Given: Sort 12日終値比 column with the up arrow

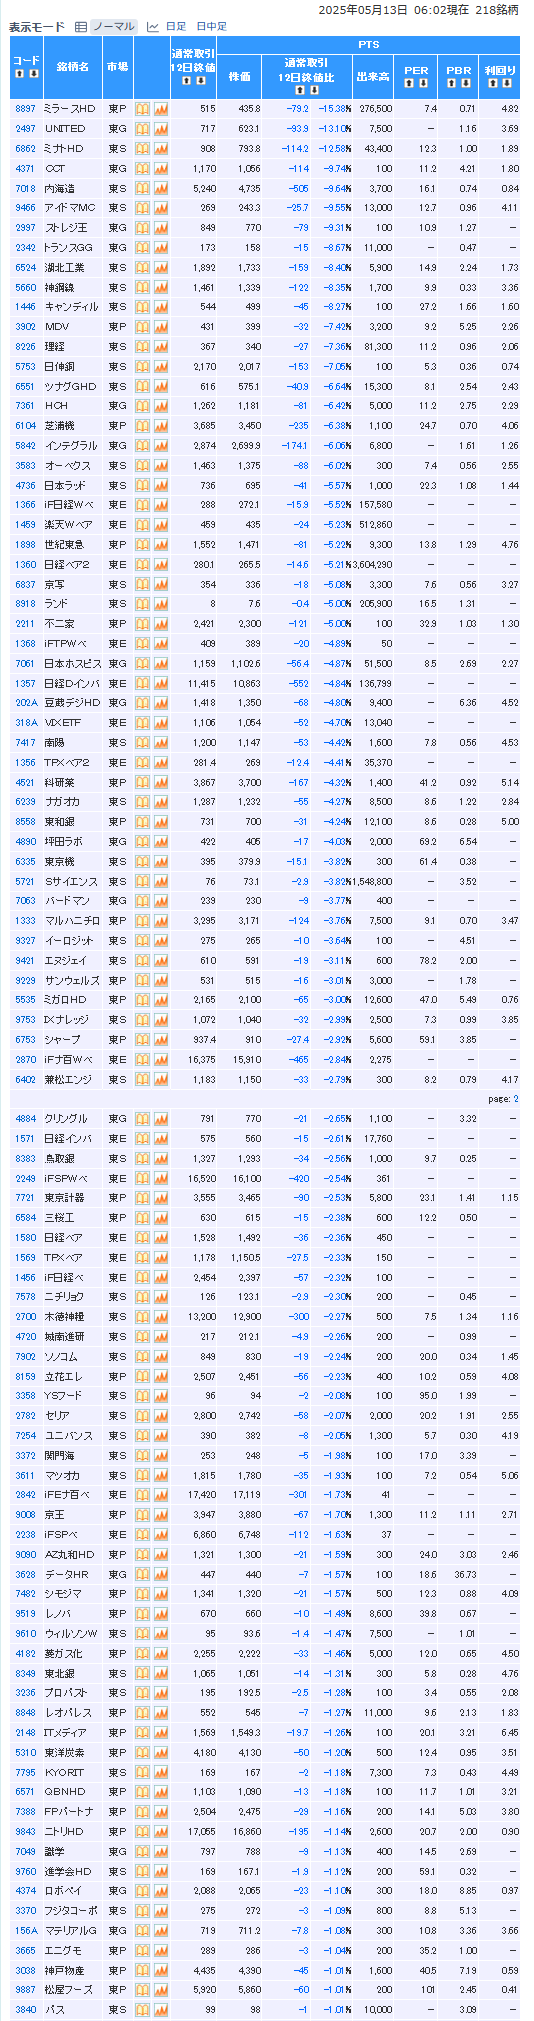Looking at the screenshot, I should pos(299,89).
